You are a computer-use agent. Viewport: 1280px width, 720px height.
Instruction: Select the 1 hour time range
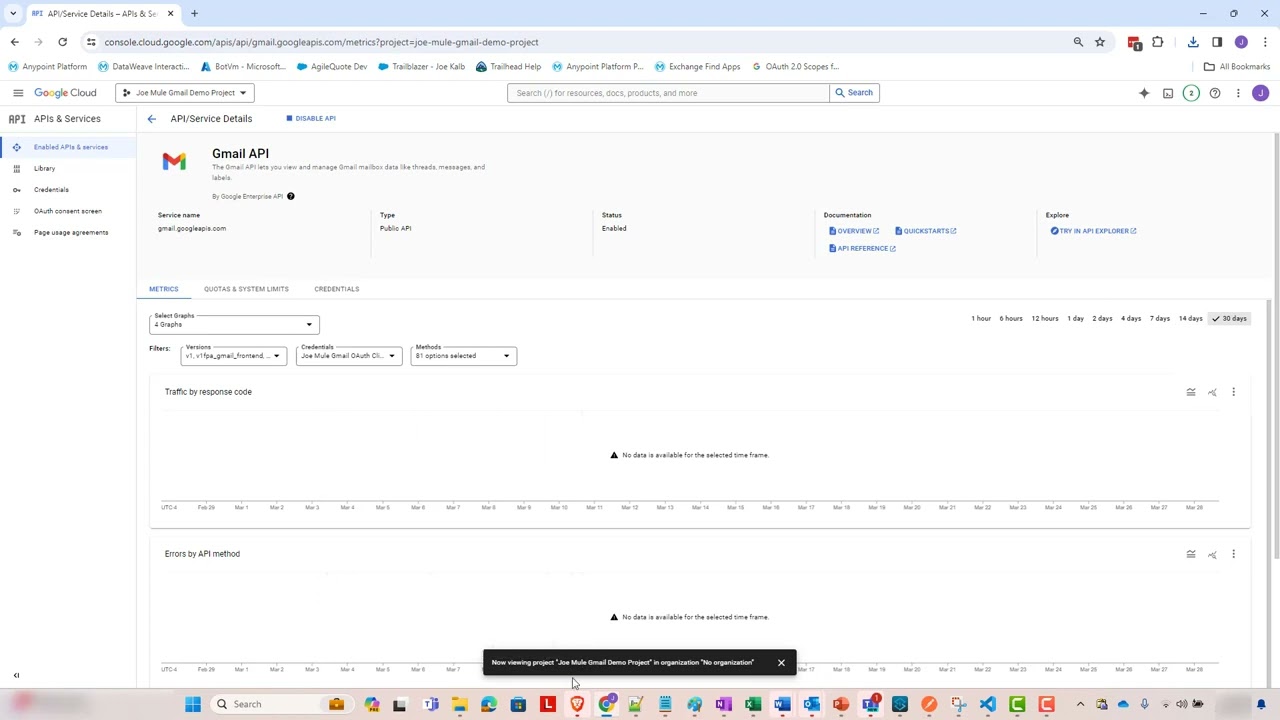(981, 319)
